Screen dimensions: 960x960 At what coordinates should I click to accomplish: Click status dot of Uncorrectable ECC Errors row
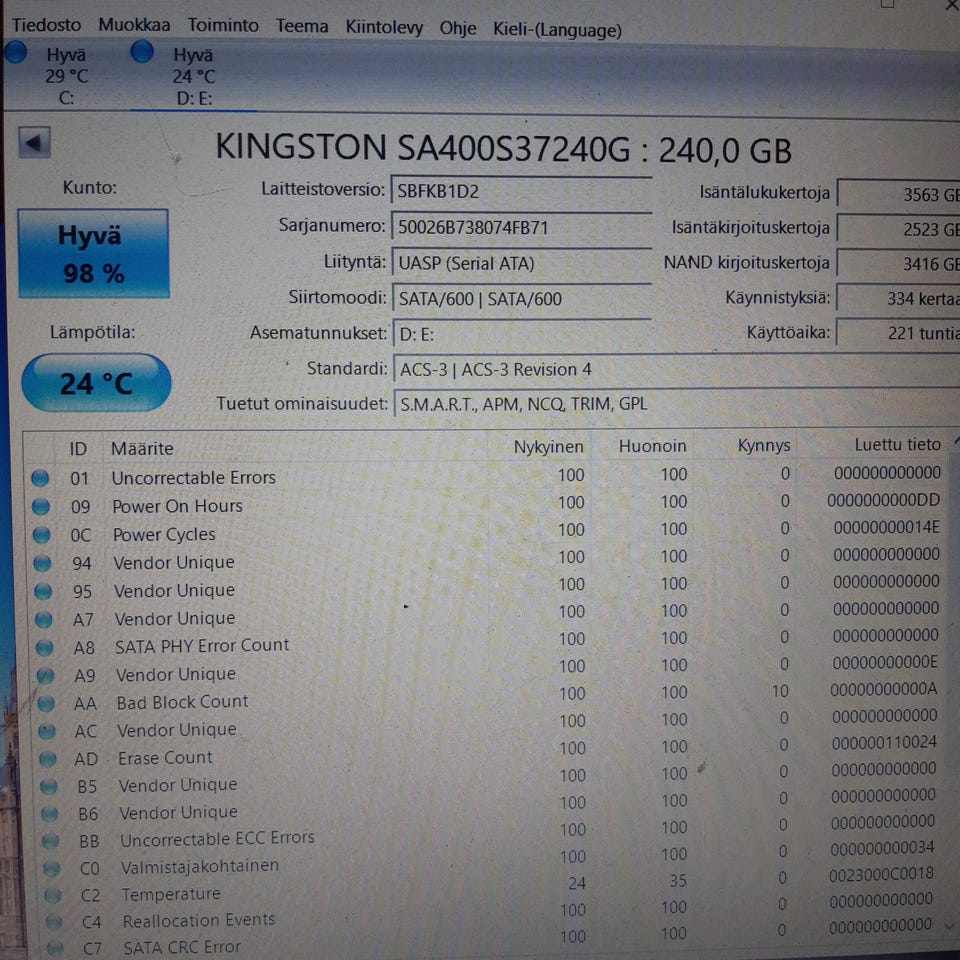[x=51, y=841]
